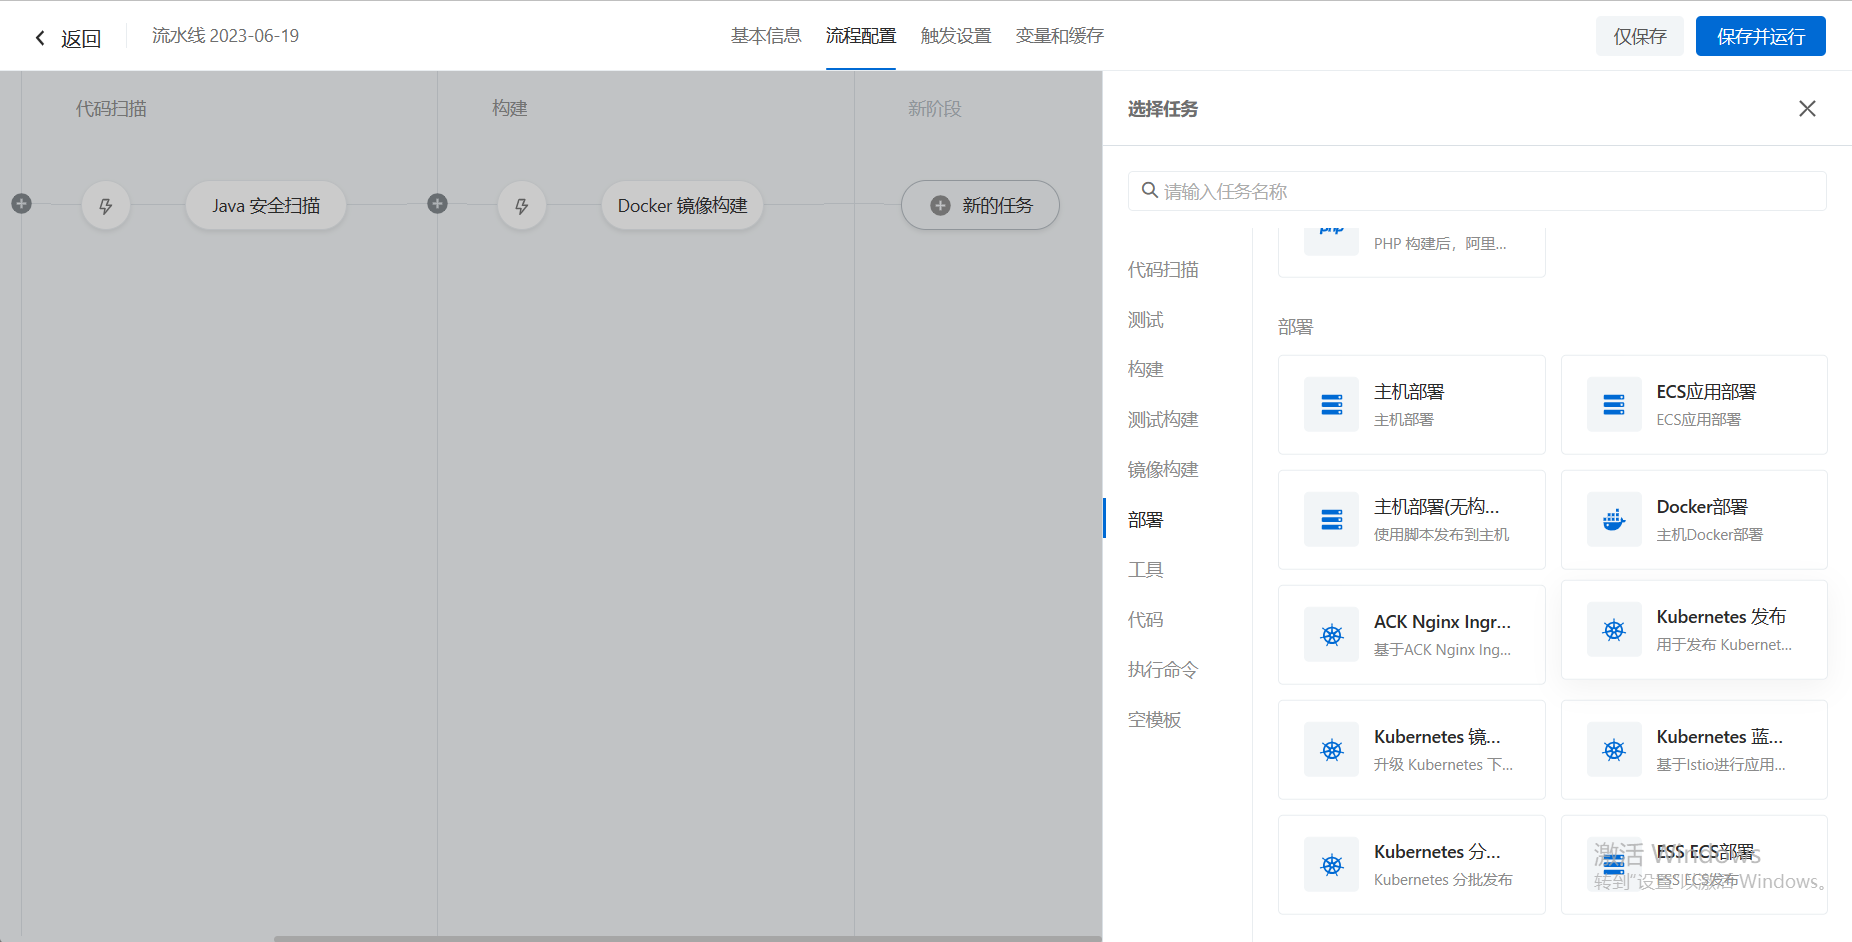Screen dimensions: 1852x942
Task: Choose the Kubernetes 分批发布 description text
Action: [1443, 880]
